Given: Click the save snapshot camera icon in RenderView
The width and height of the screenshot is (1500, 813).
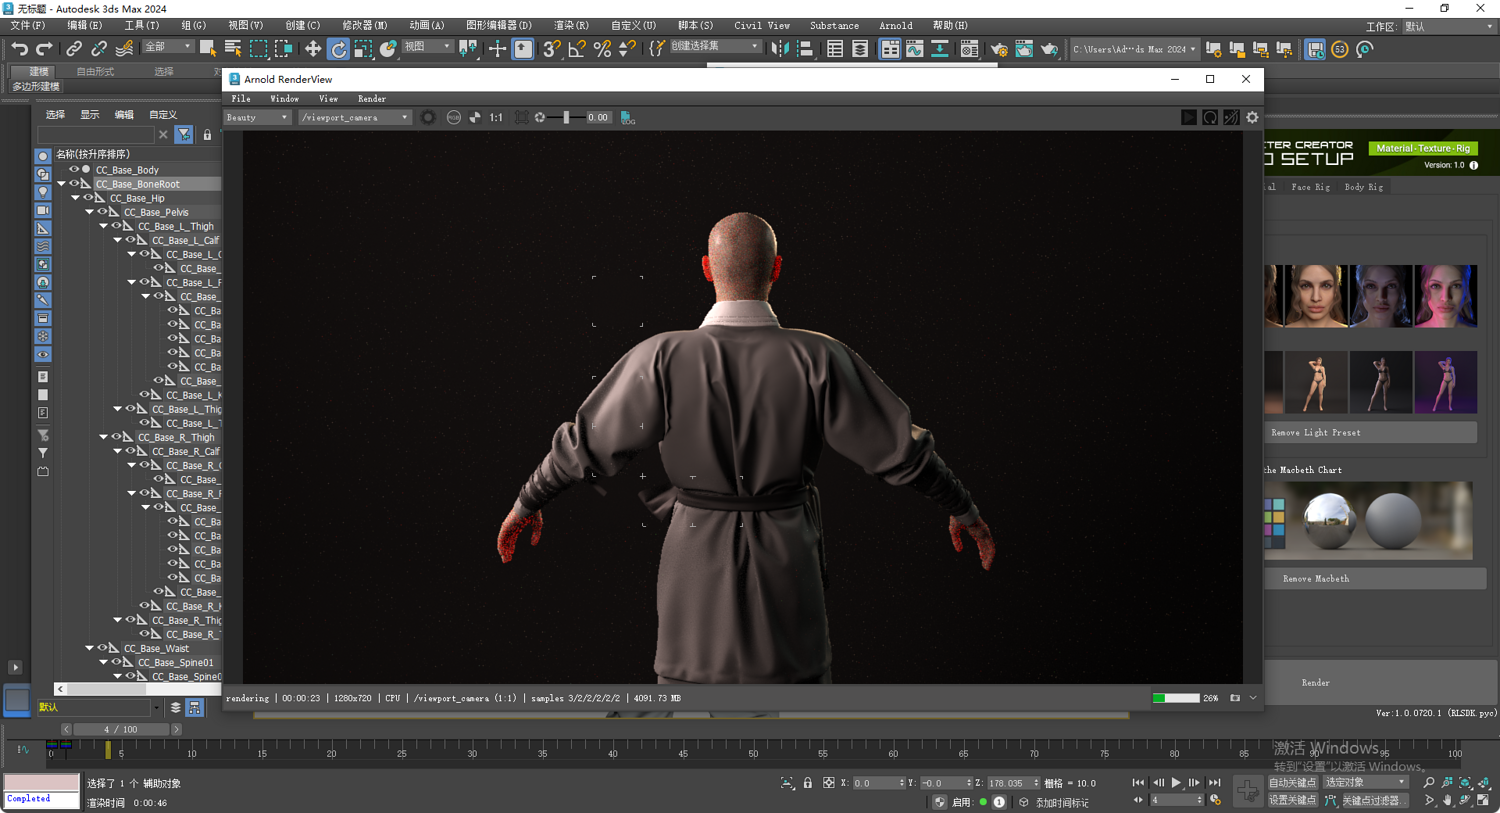Looking at the screenshot, I should (x=1235, y=698).
